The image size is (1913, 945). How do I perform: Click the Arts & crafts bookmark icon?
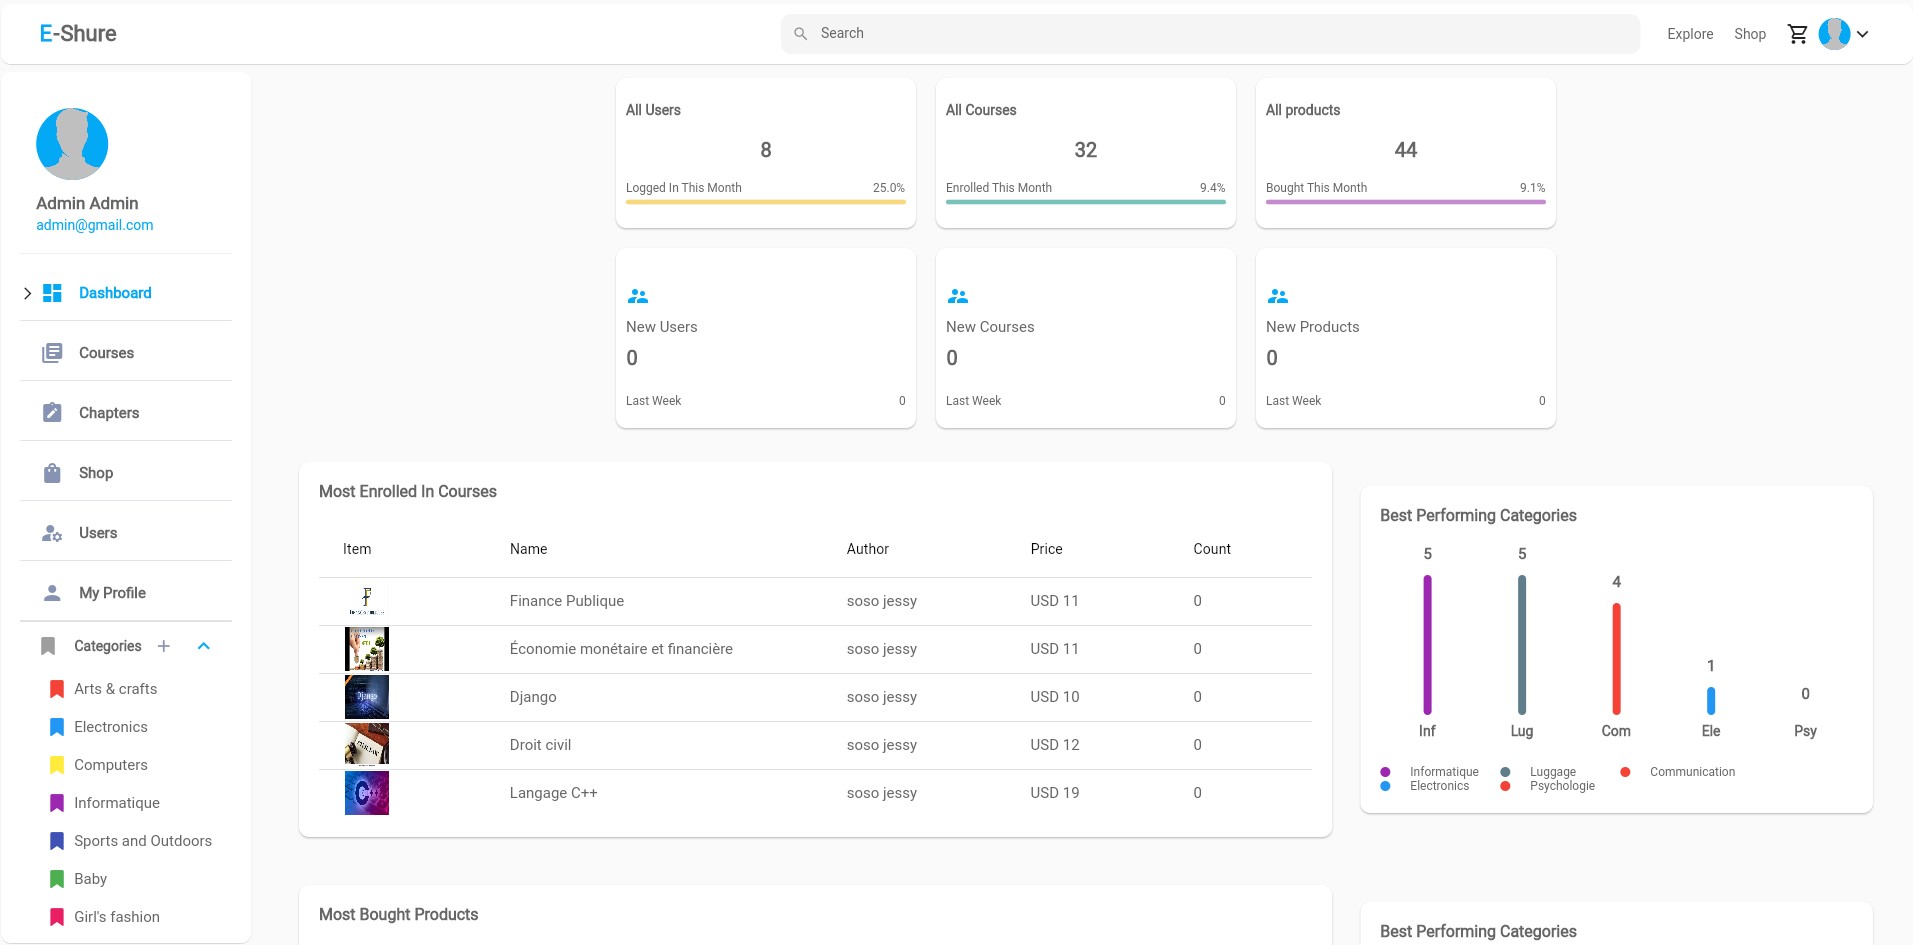pyautogui.click(x=57, y=689)
